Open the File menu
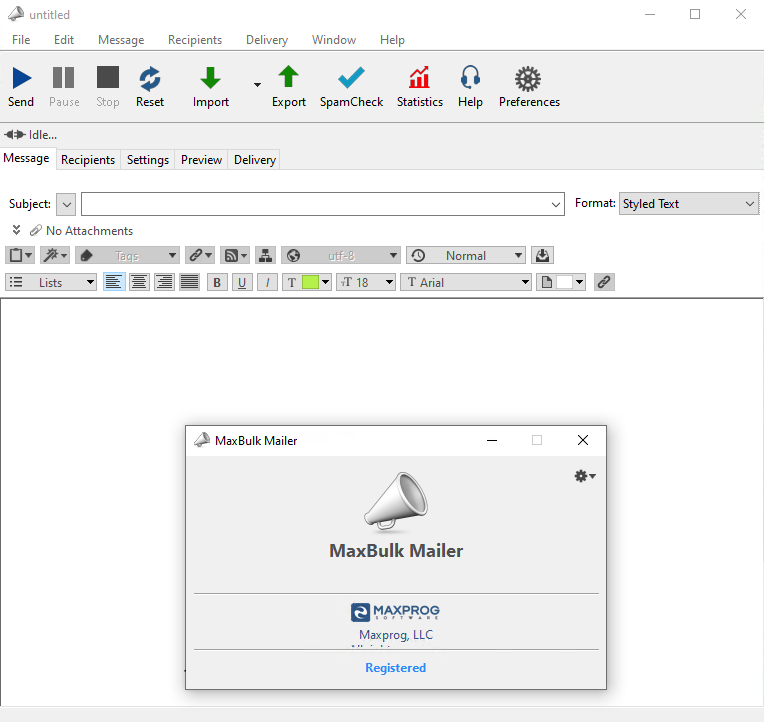The height and width of the screenshot is (722, 764). (x=21, y=40)
